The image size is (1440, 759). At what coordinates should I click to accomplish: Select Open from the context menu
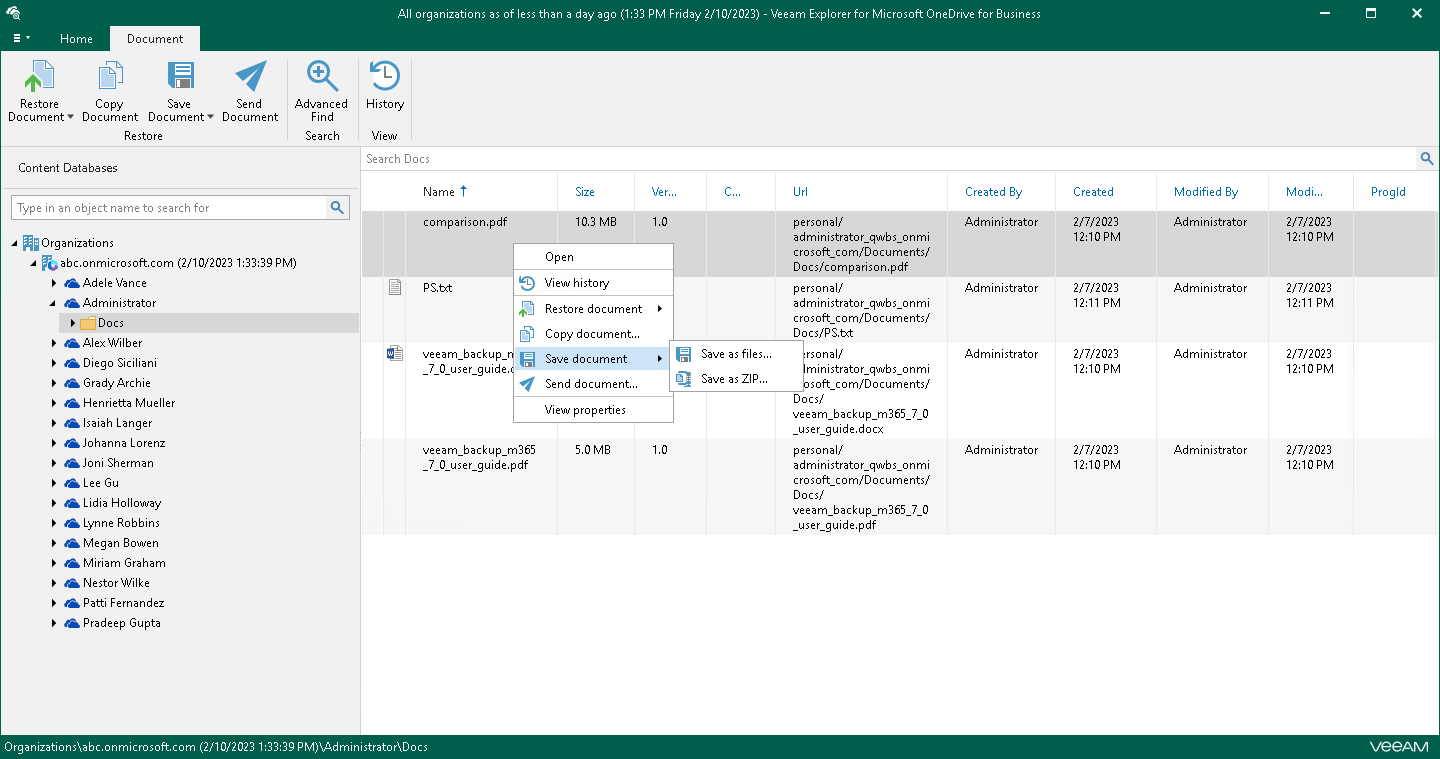point(560,257)
